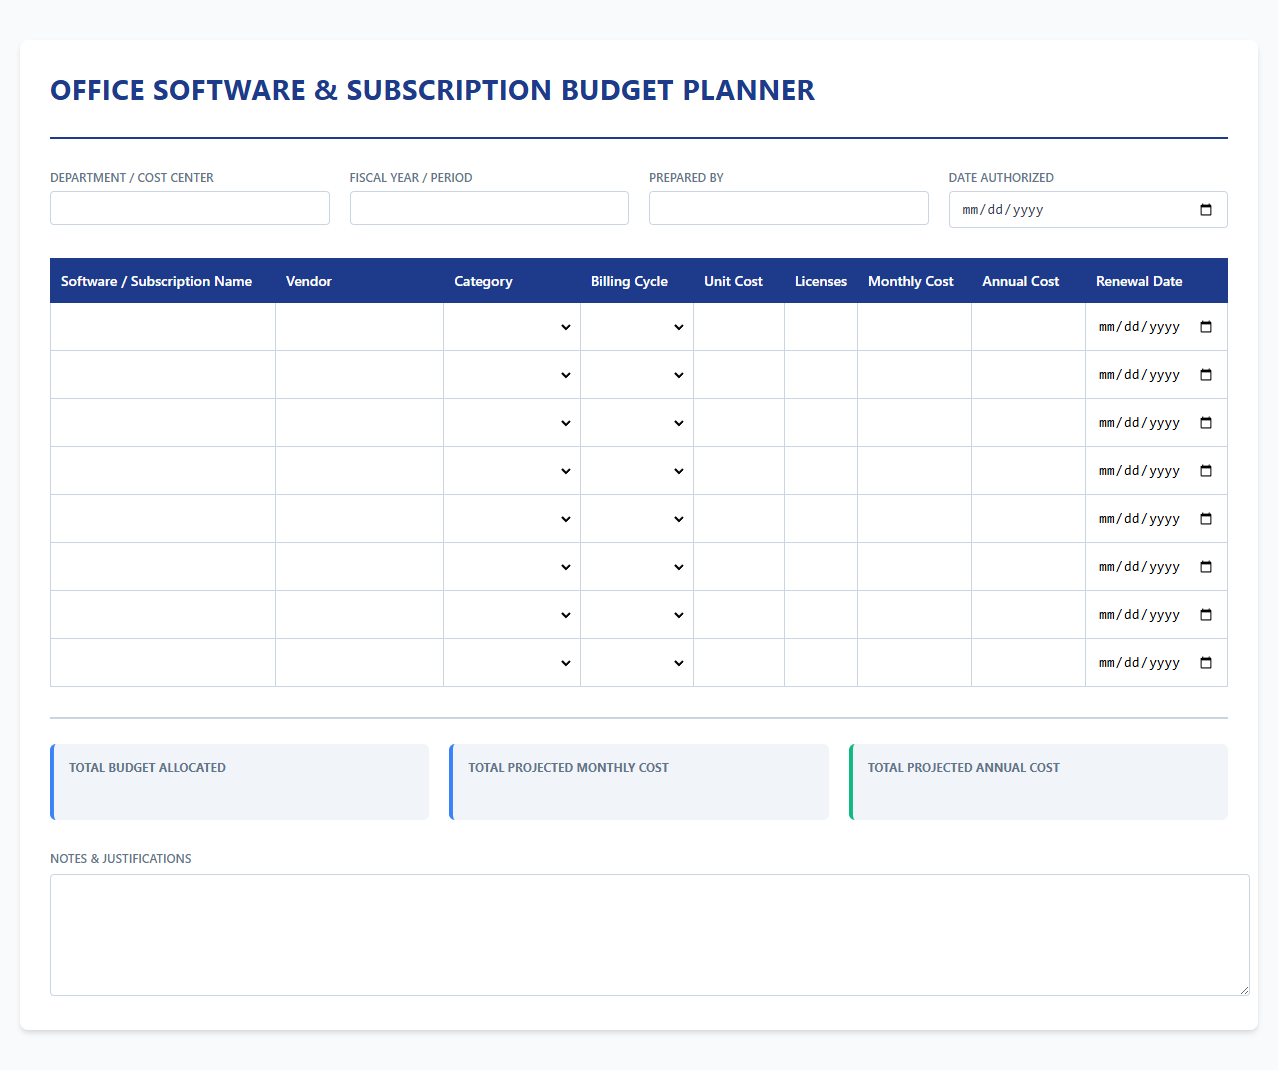The width and height of the screenshot is (1278, 1070).
Task: Click the Total Budget Allocated box
Action: pyautogui.click(x=240, y=782)
